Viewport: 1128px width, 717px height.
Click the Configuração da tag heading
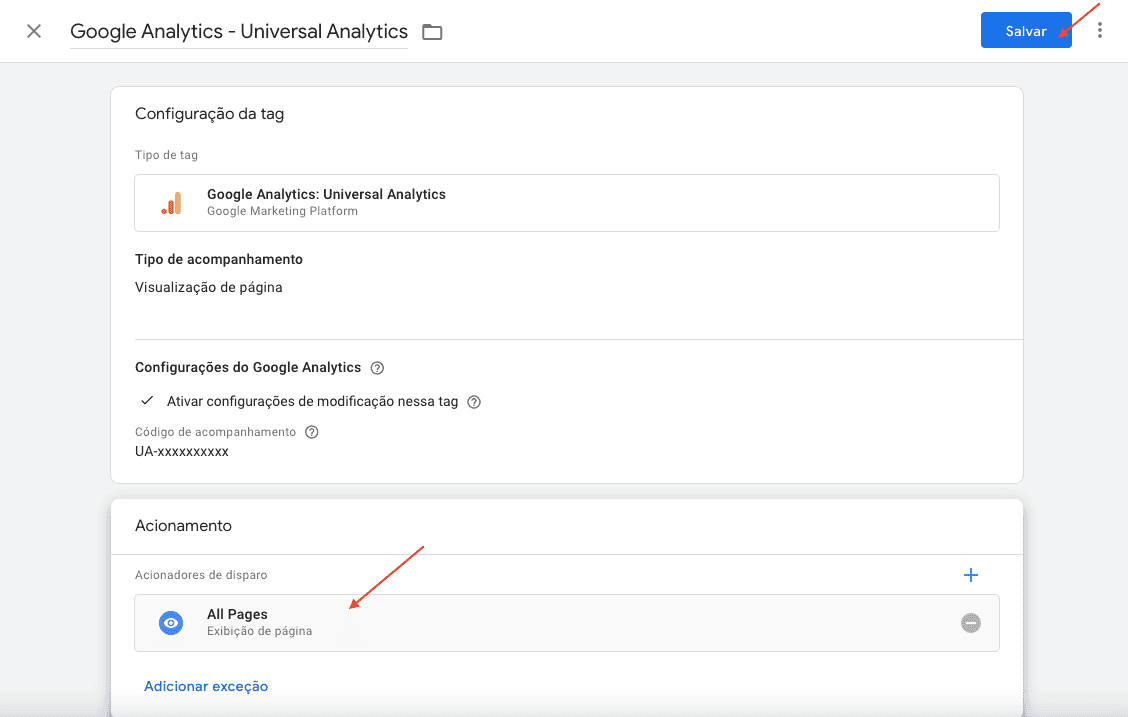click(x=209, y=114)
